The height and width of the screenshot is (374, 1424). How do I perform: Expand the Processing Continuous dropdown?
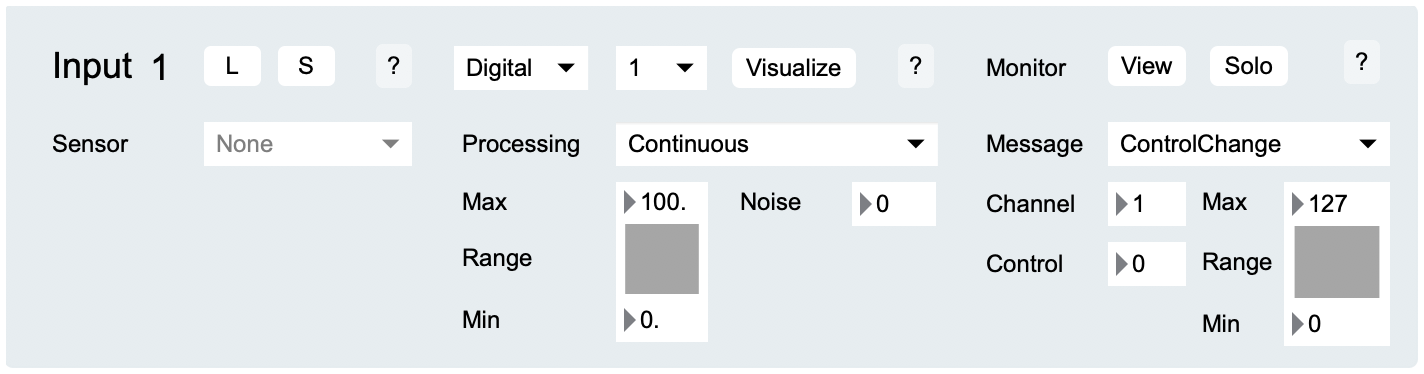777,144
